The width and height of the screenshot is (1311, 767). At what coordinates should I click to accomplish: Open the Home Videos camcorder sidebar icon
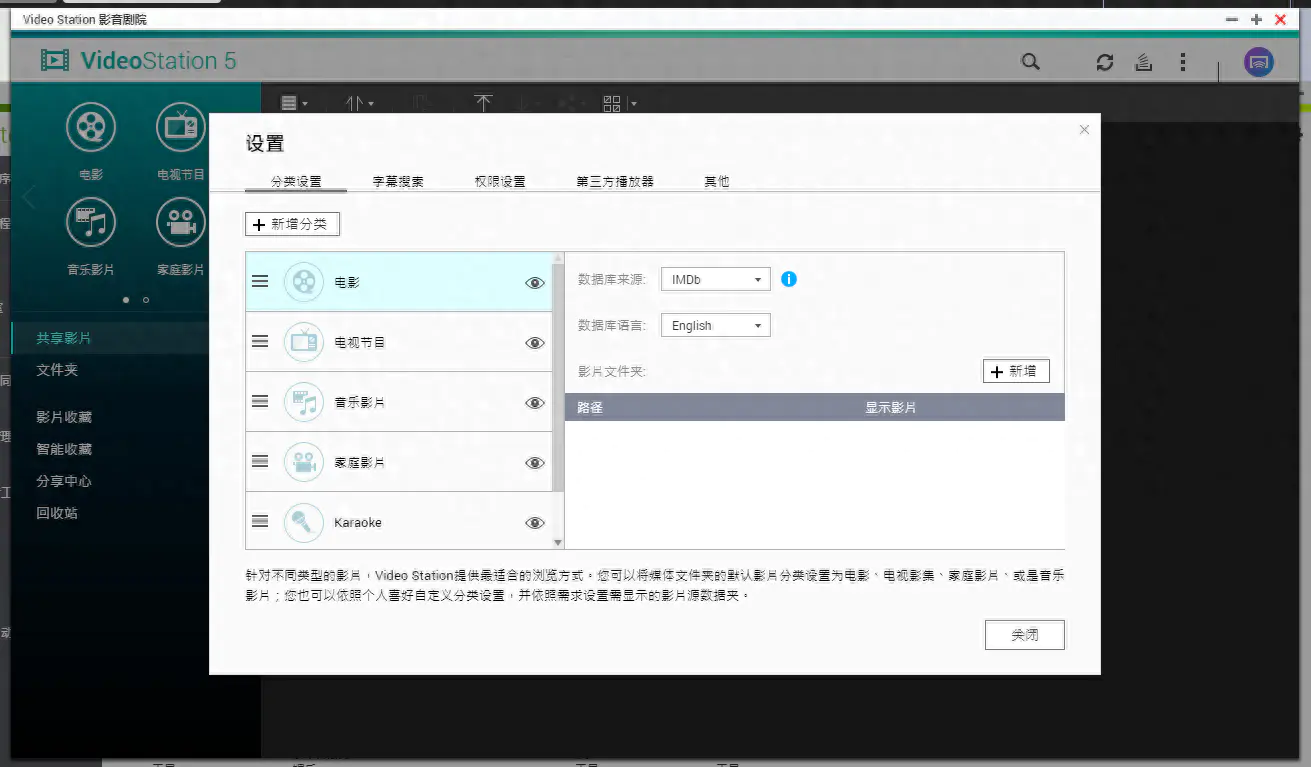pos(181,222)
